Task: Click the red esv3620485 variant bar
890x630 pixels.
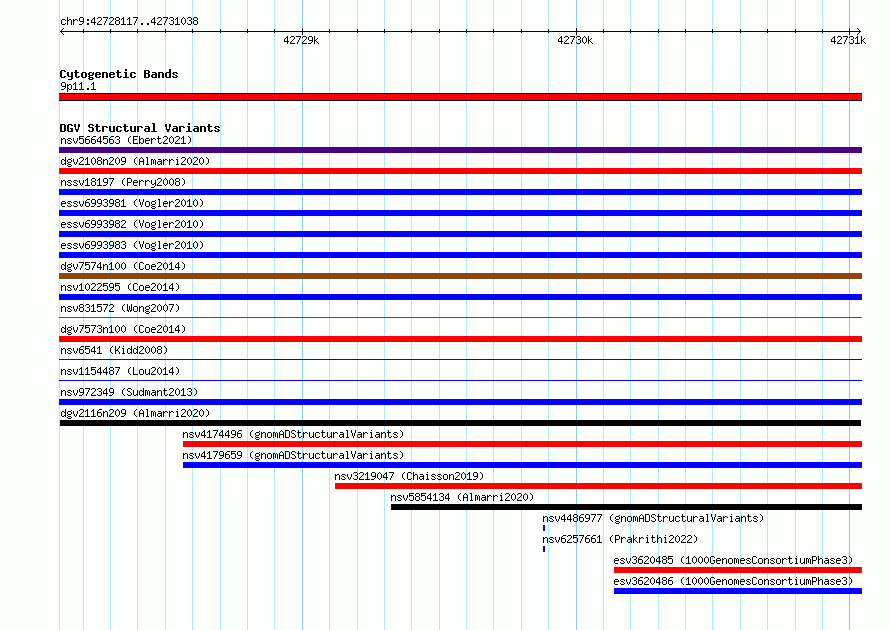Action: [738, 570]
